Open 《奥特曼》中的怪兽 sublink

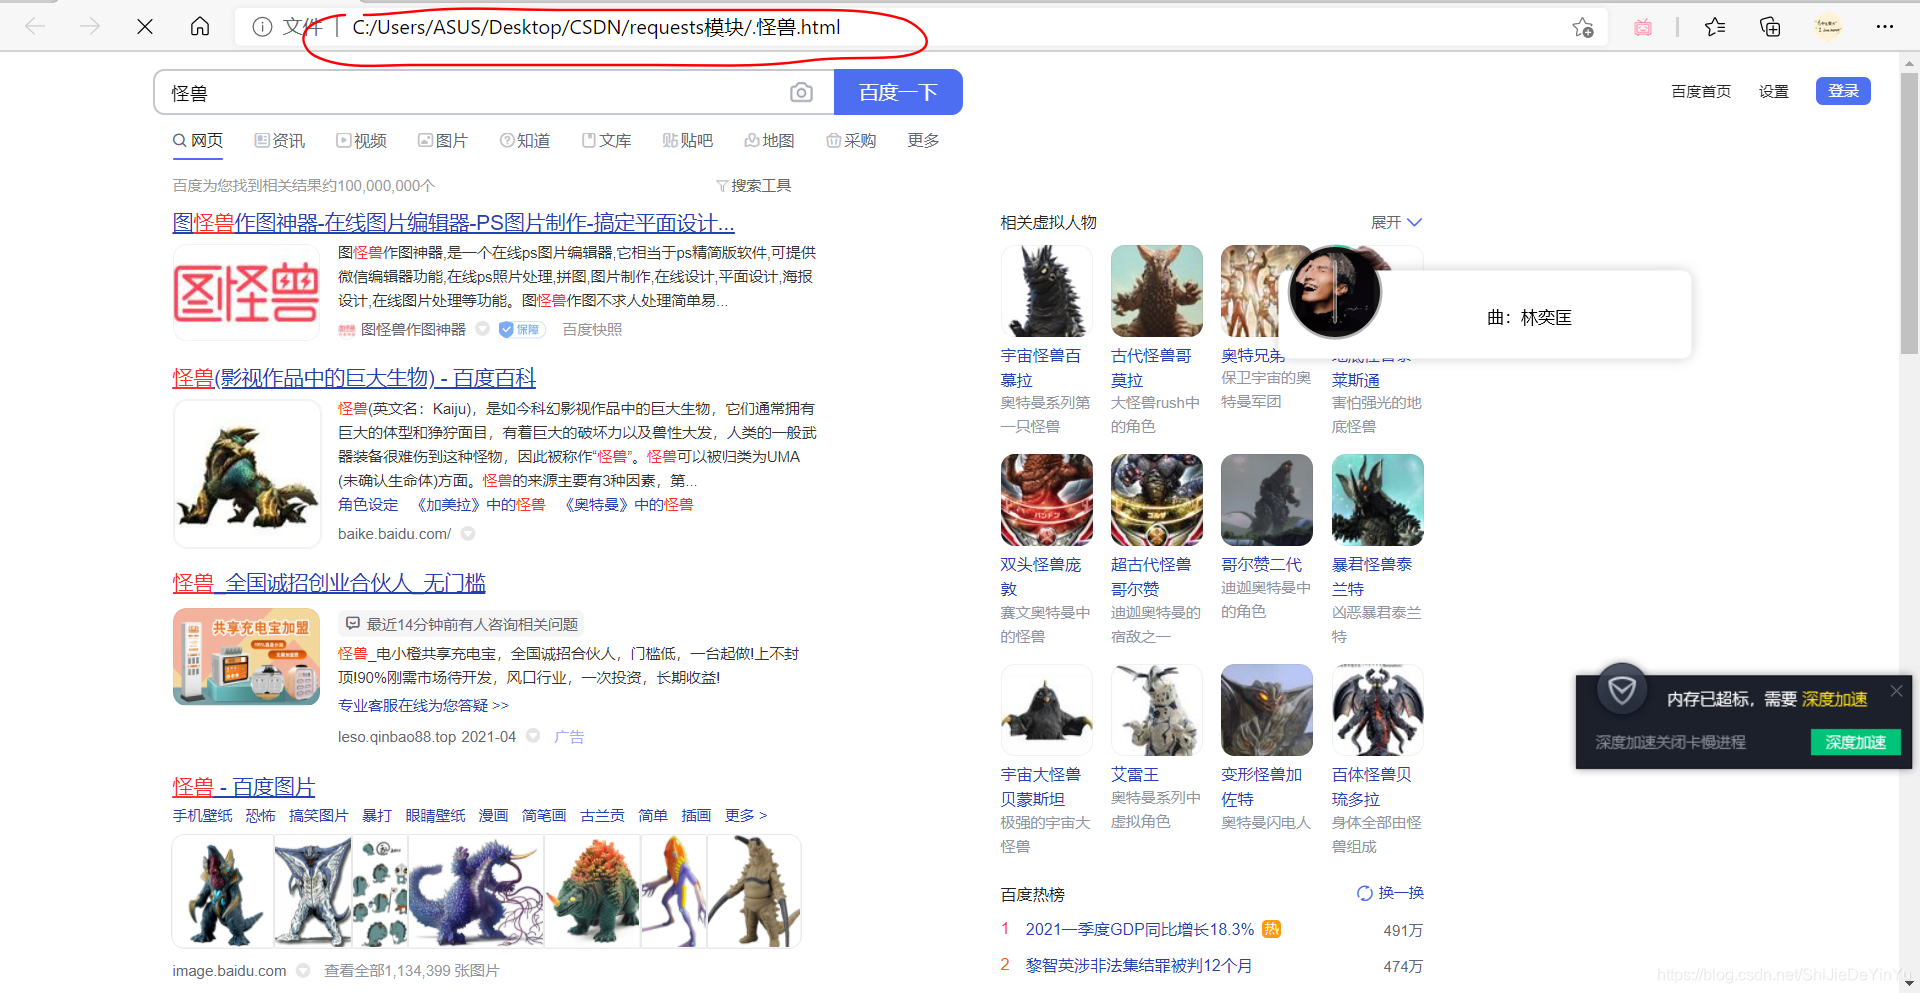[x=626, y=504]
